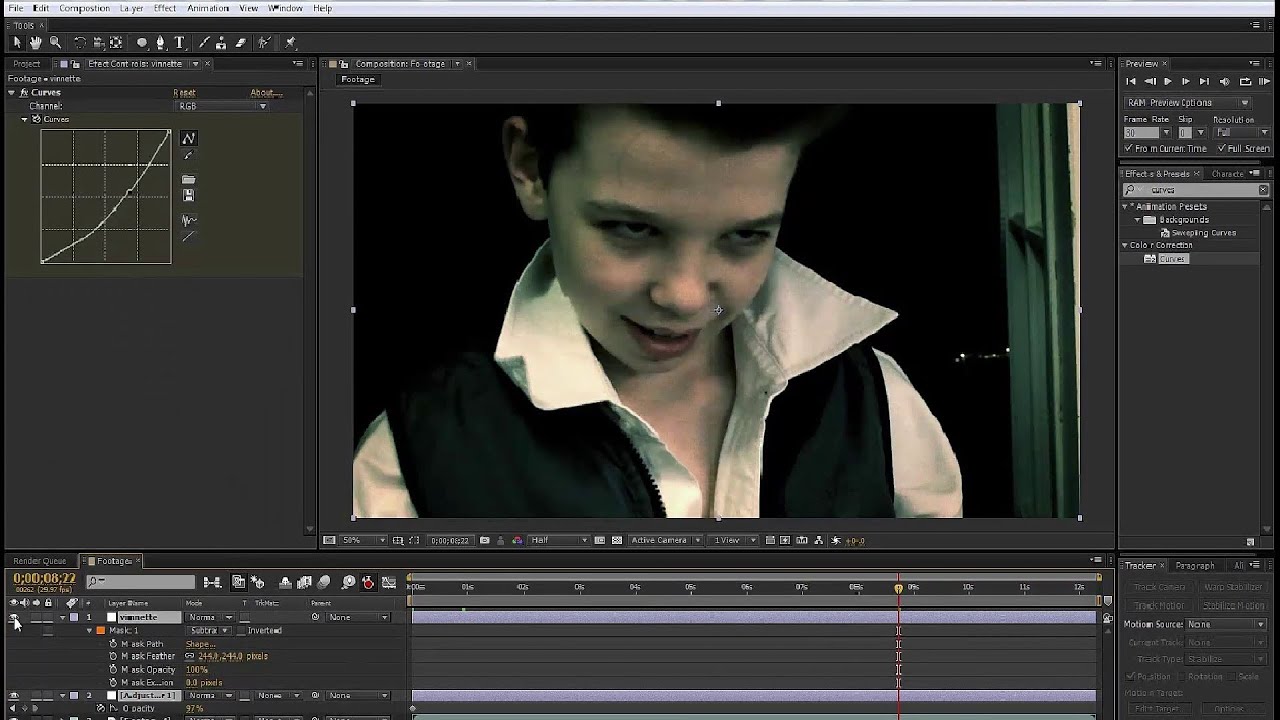Select the Roto Brush tool
1280x720 pixels.
coord(265,42)
